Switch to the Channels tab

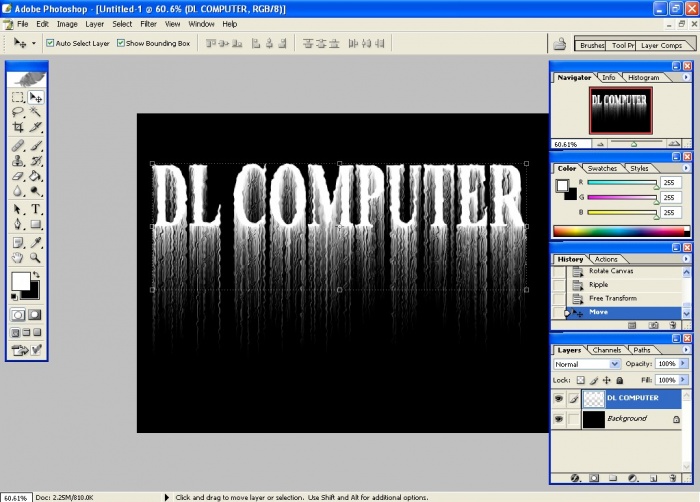607,350
